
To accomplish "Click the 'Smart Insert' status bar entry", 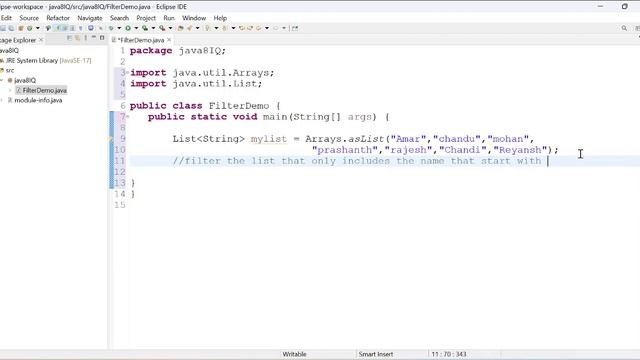I will click(376, 354).
